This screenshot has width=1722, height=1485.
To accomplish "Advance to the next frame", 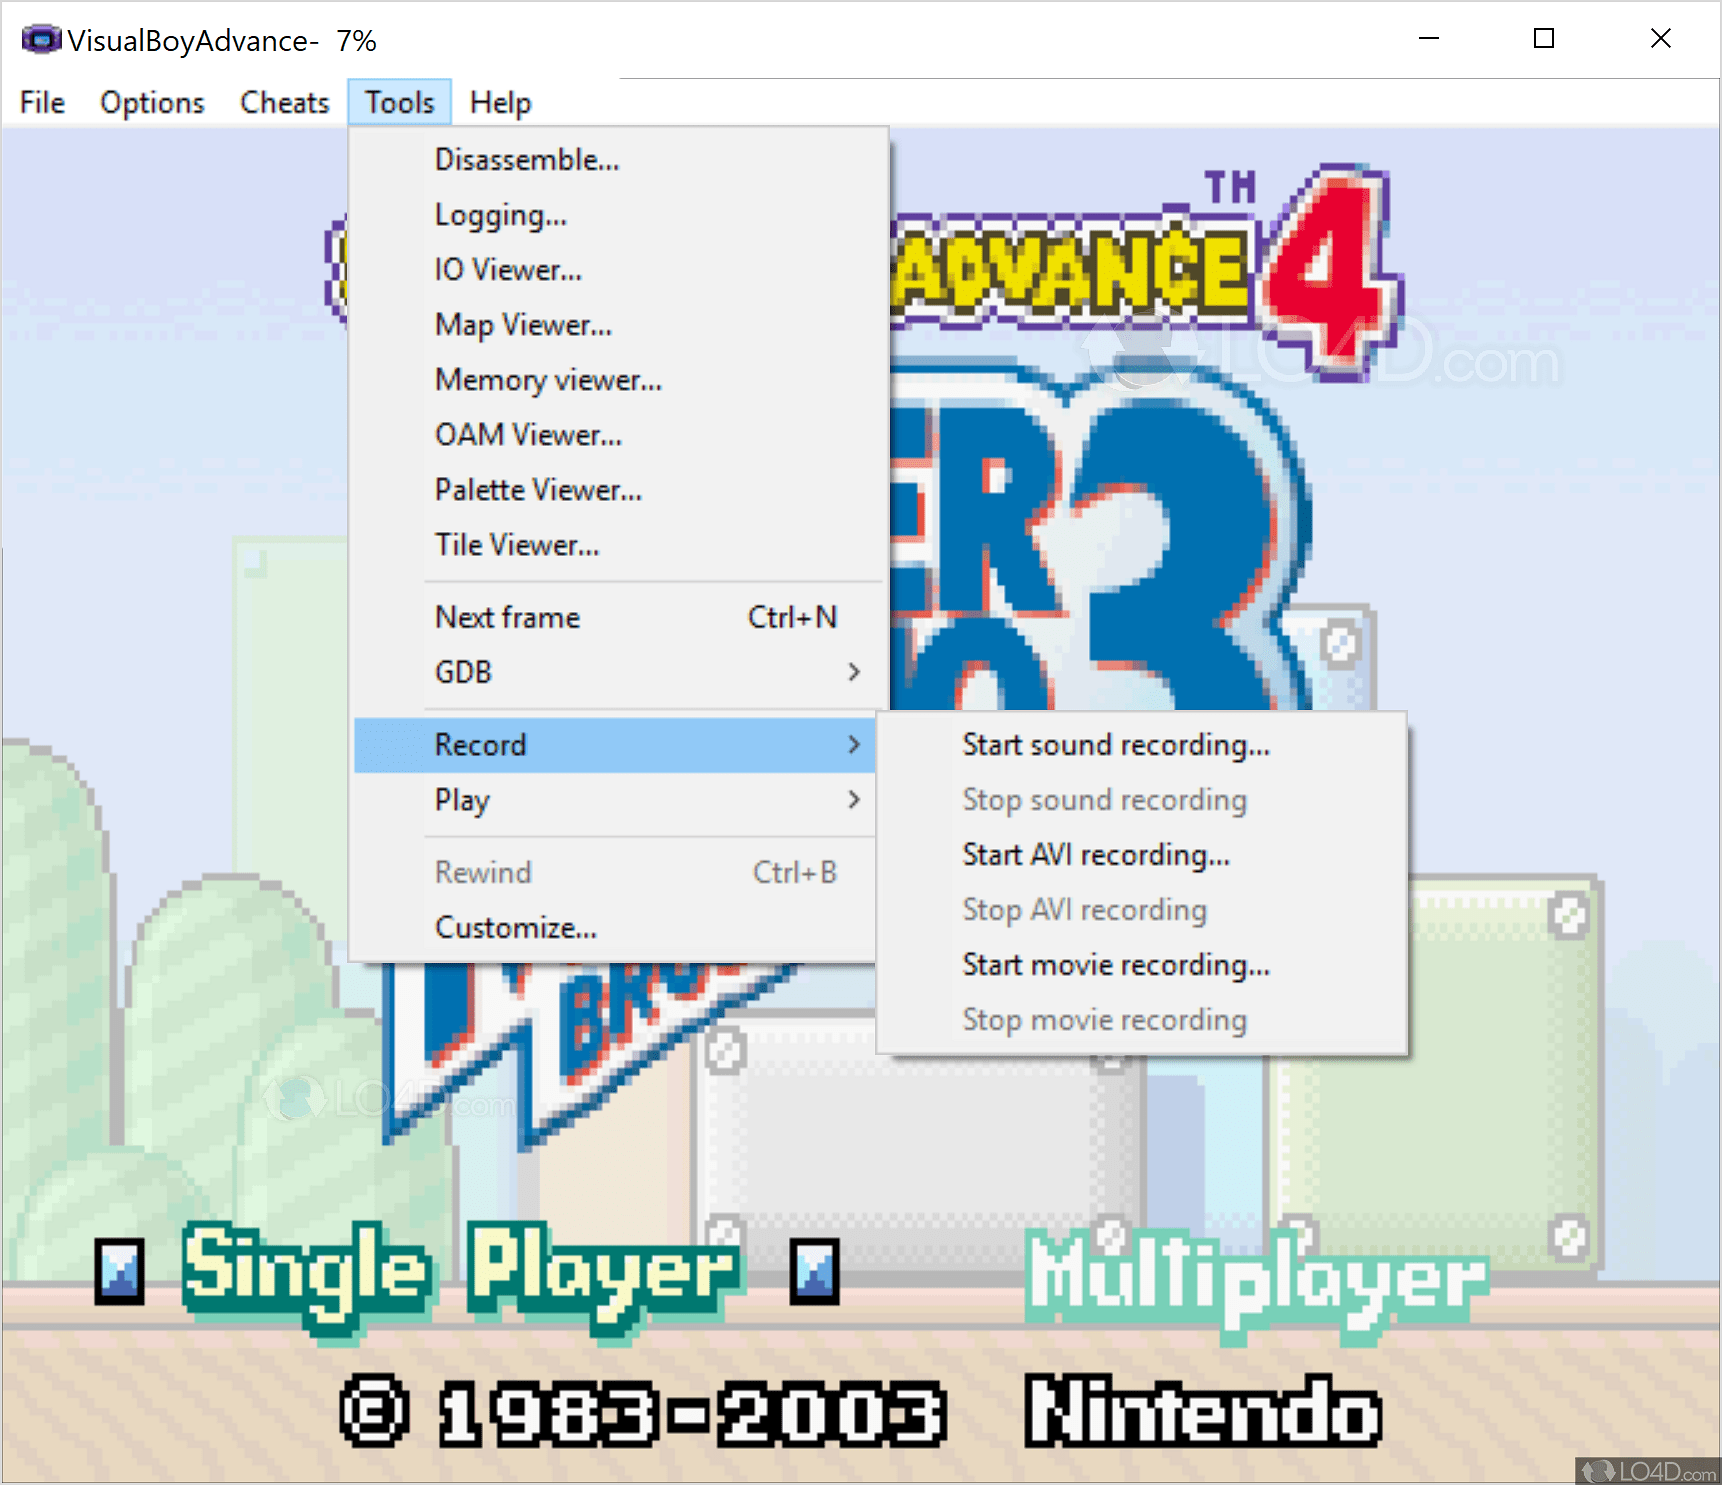I will (x=507, y=617).
